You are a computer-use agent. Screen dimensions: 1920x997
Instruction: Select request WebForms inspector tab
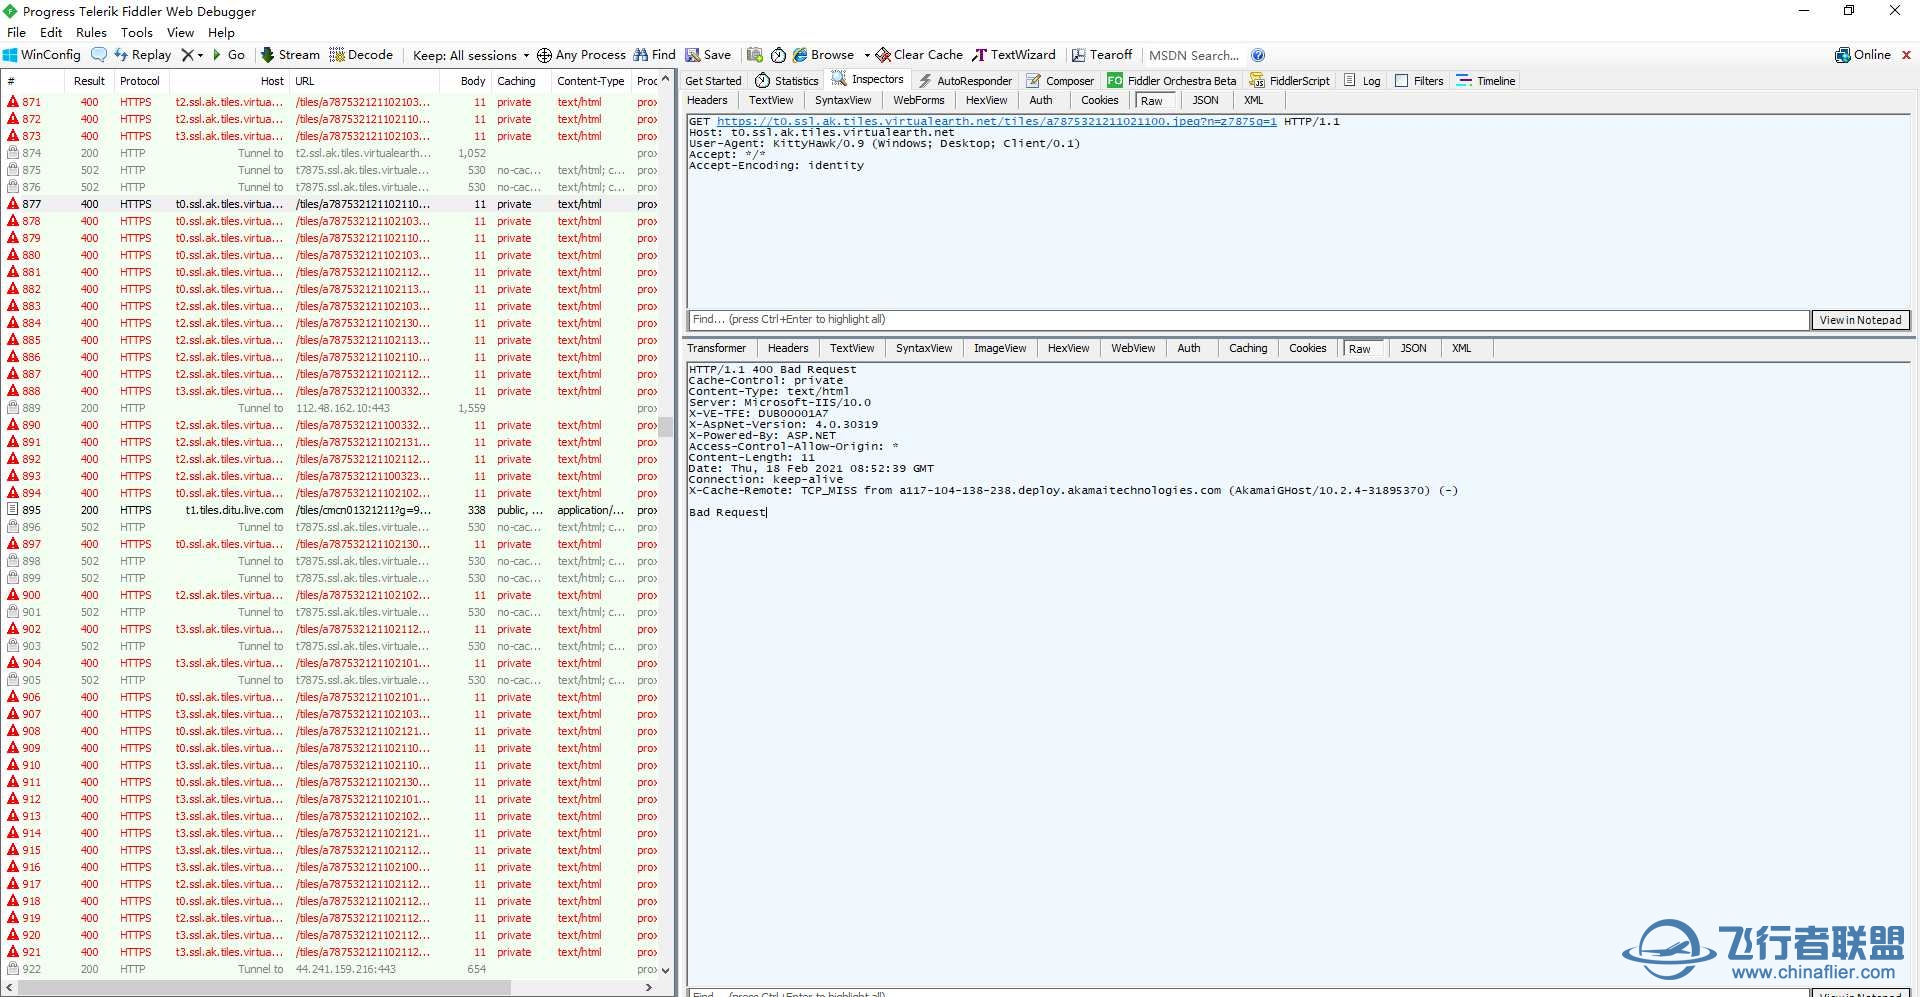(x=918, y=100)
